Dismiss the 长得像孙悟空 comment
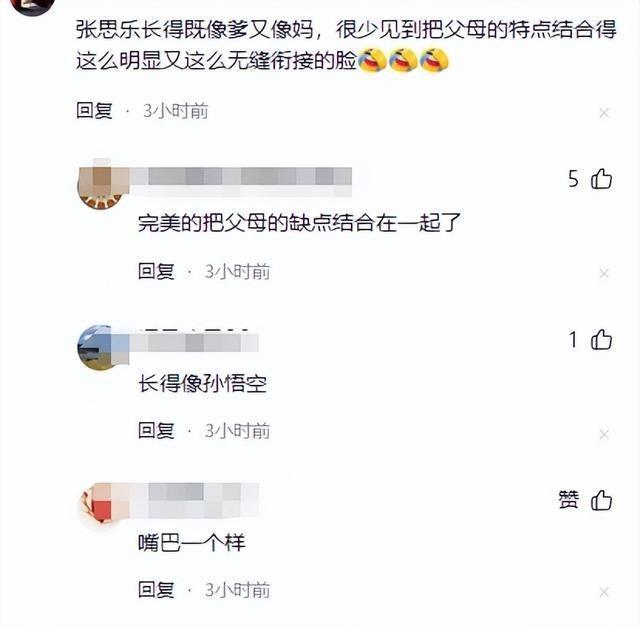Viewport: 640px width, 628px height. 604,434
